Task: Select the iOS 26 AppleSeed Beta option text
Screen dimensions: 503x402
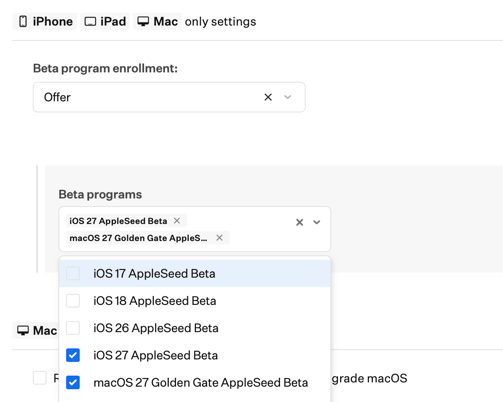Action: (x=156, y=328)
